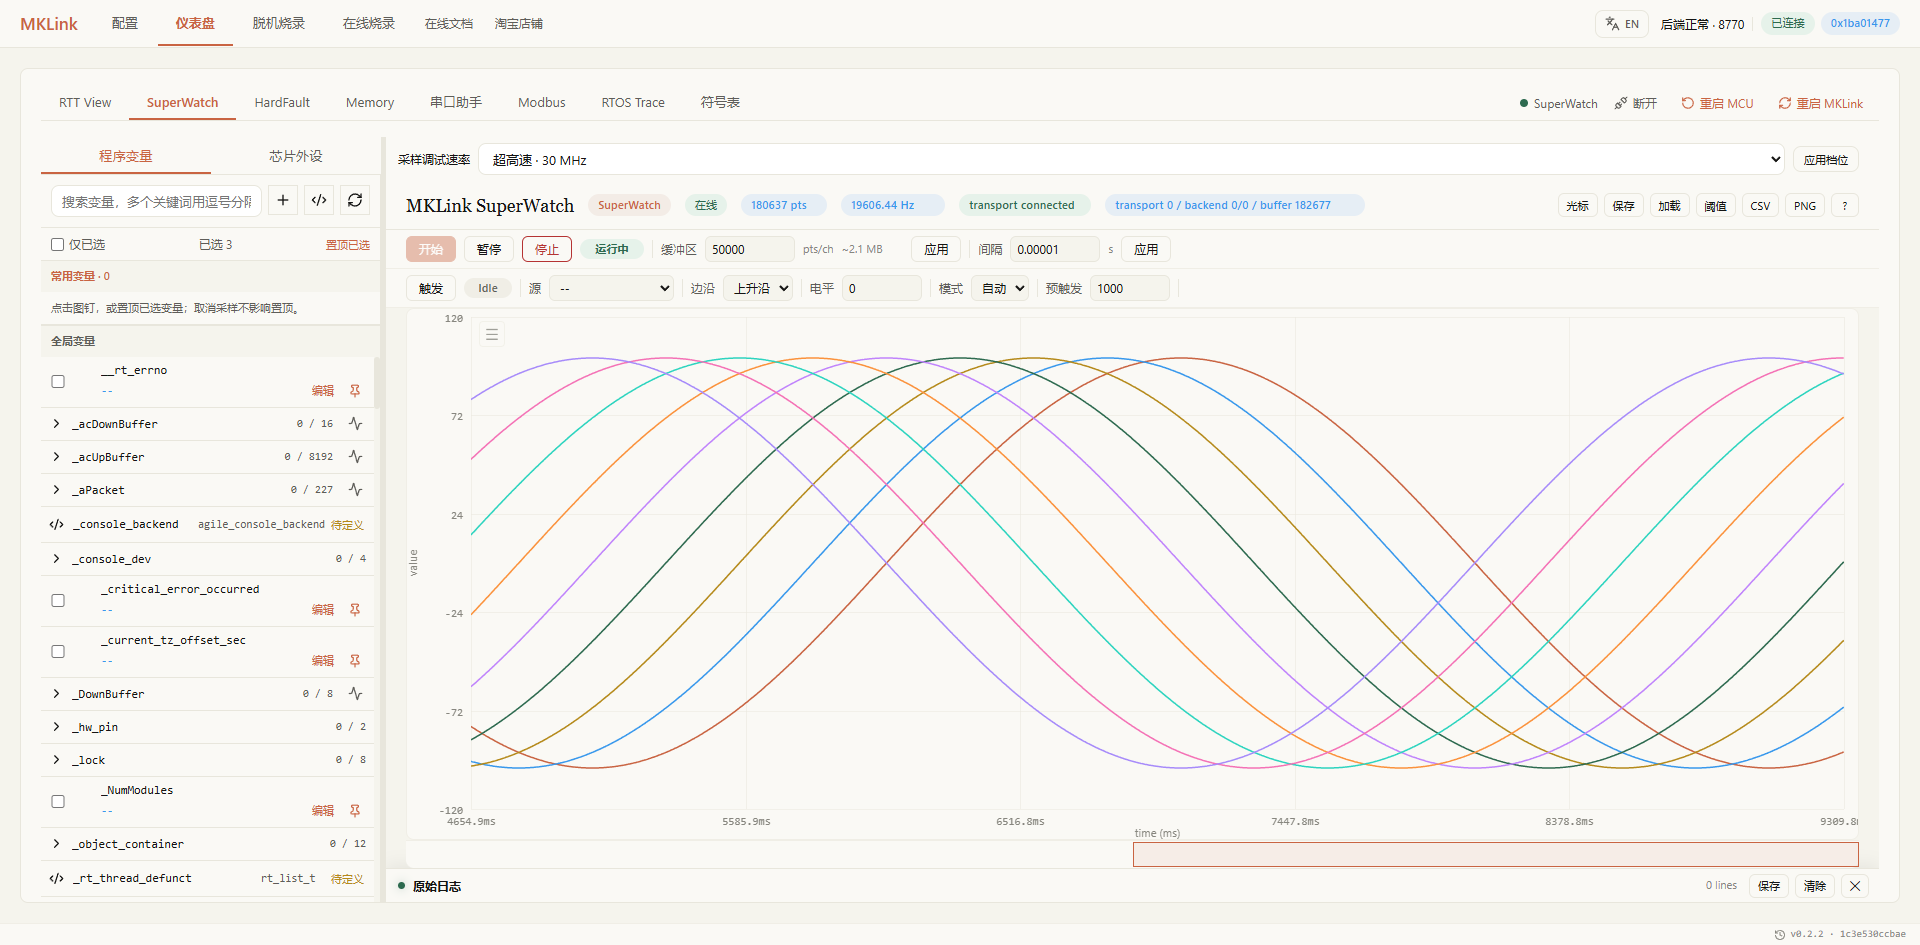This screenshot has width=1920, height=945.
Task: Check the _NumModules checkbox
Action: pyautogui.click(x=58, y=801)
